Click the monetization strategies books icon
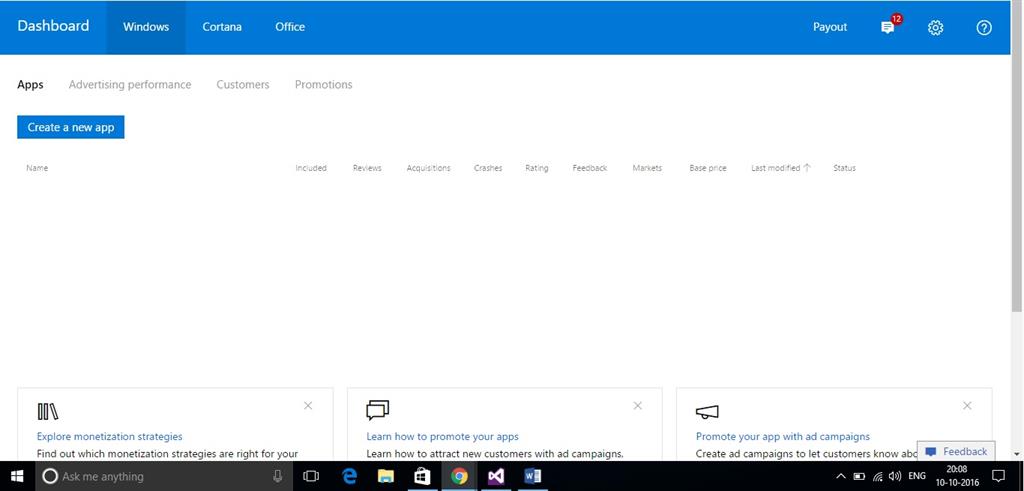The width and height of the screenshot is (1024, 491). (48, 411)
